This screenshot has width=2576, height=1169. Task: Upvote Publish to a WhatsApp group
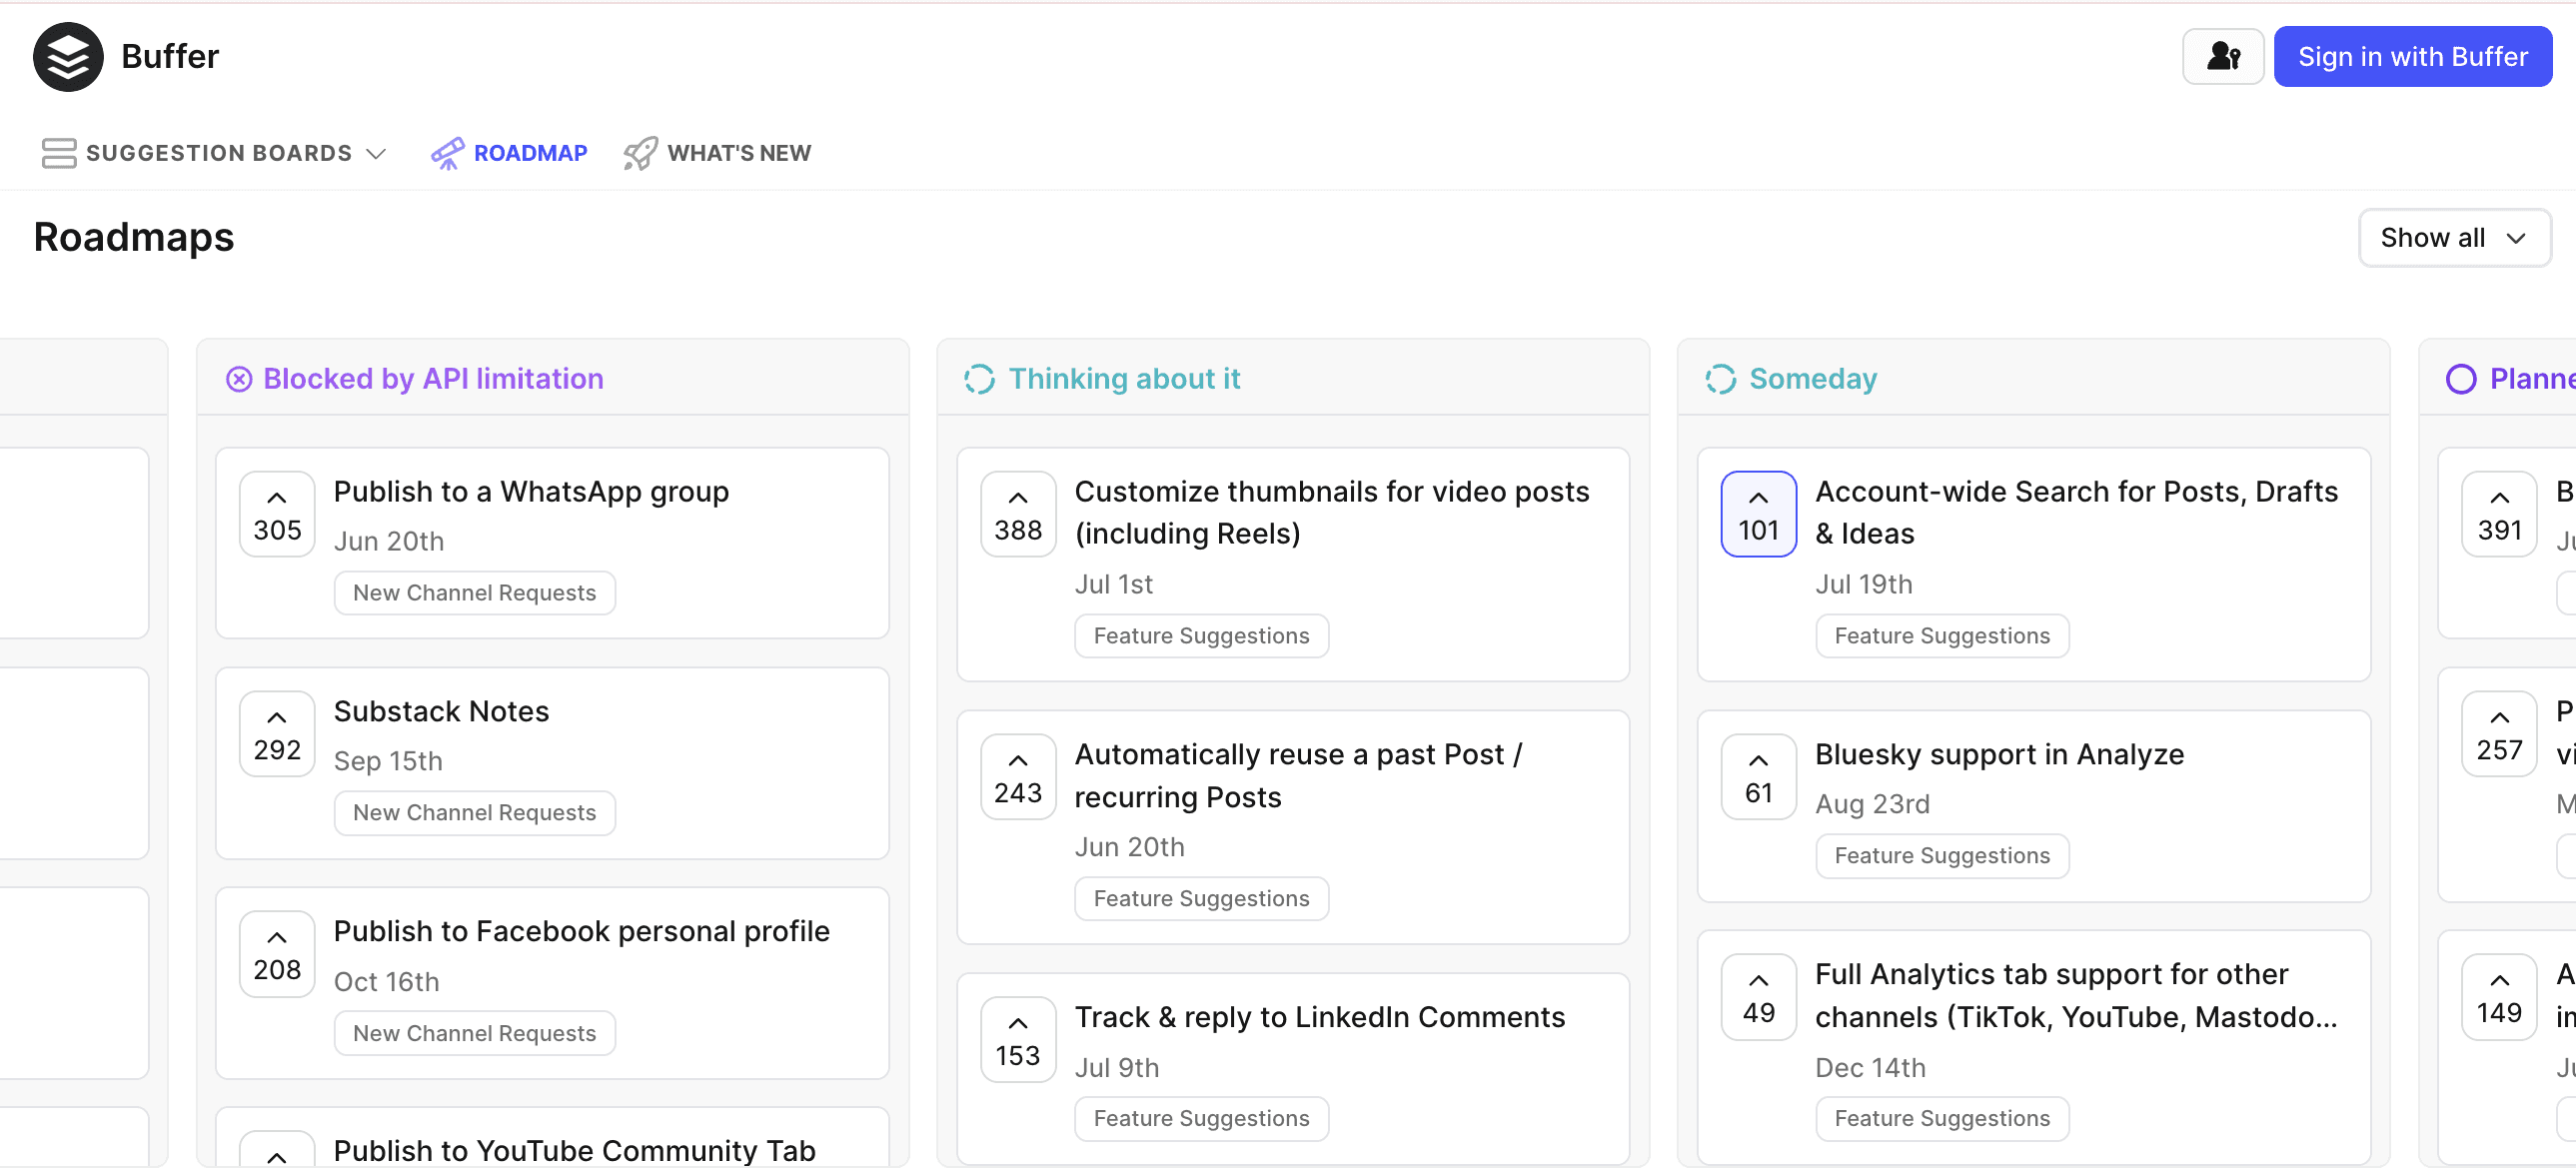277,514
